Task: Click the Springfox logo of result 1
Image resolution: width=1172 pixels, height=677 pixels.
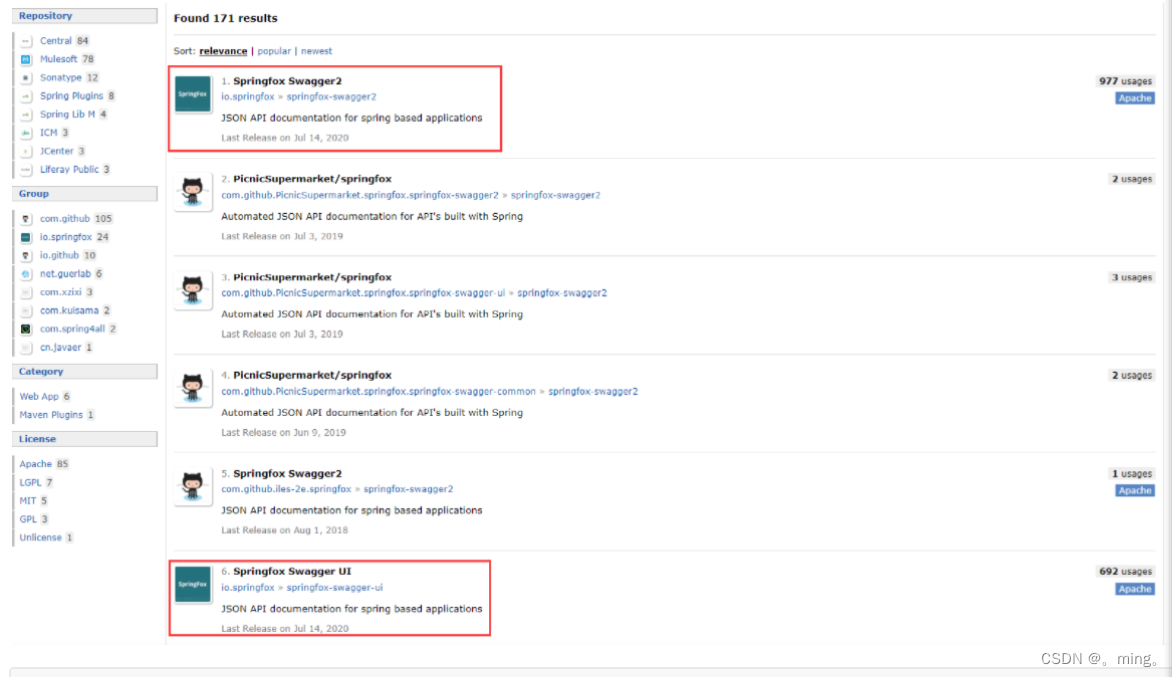Action: [193, 94]
